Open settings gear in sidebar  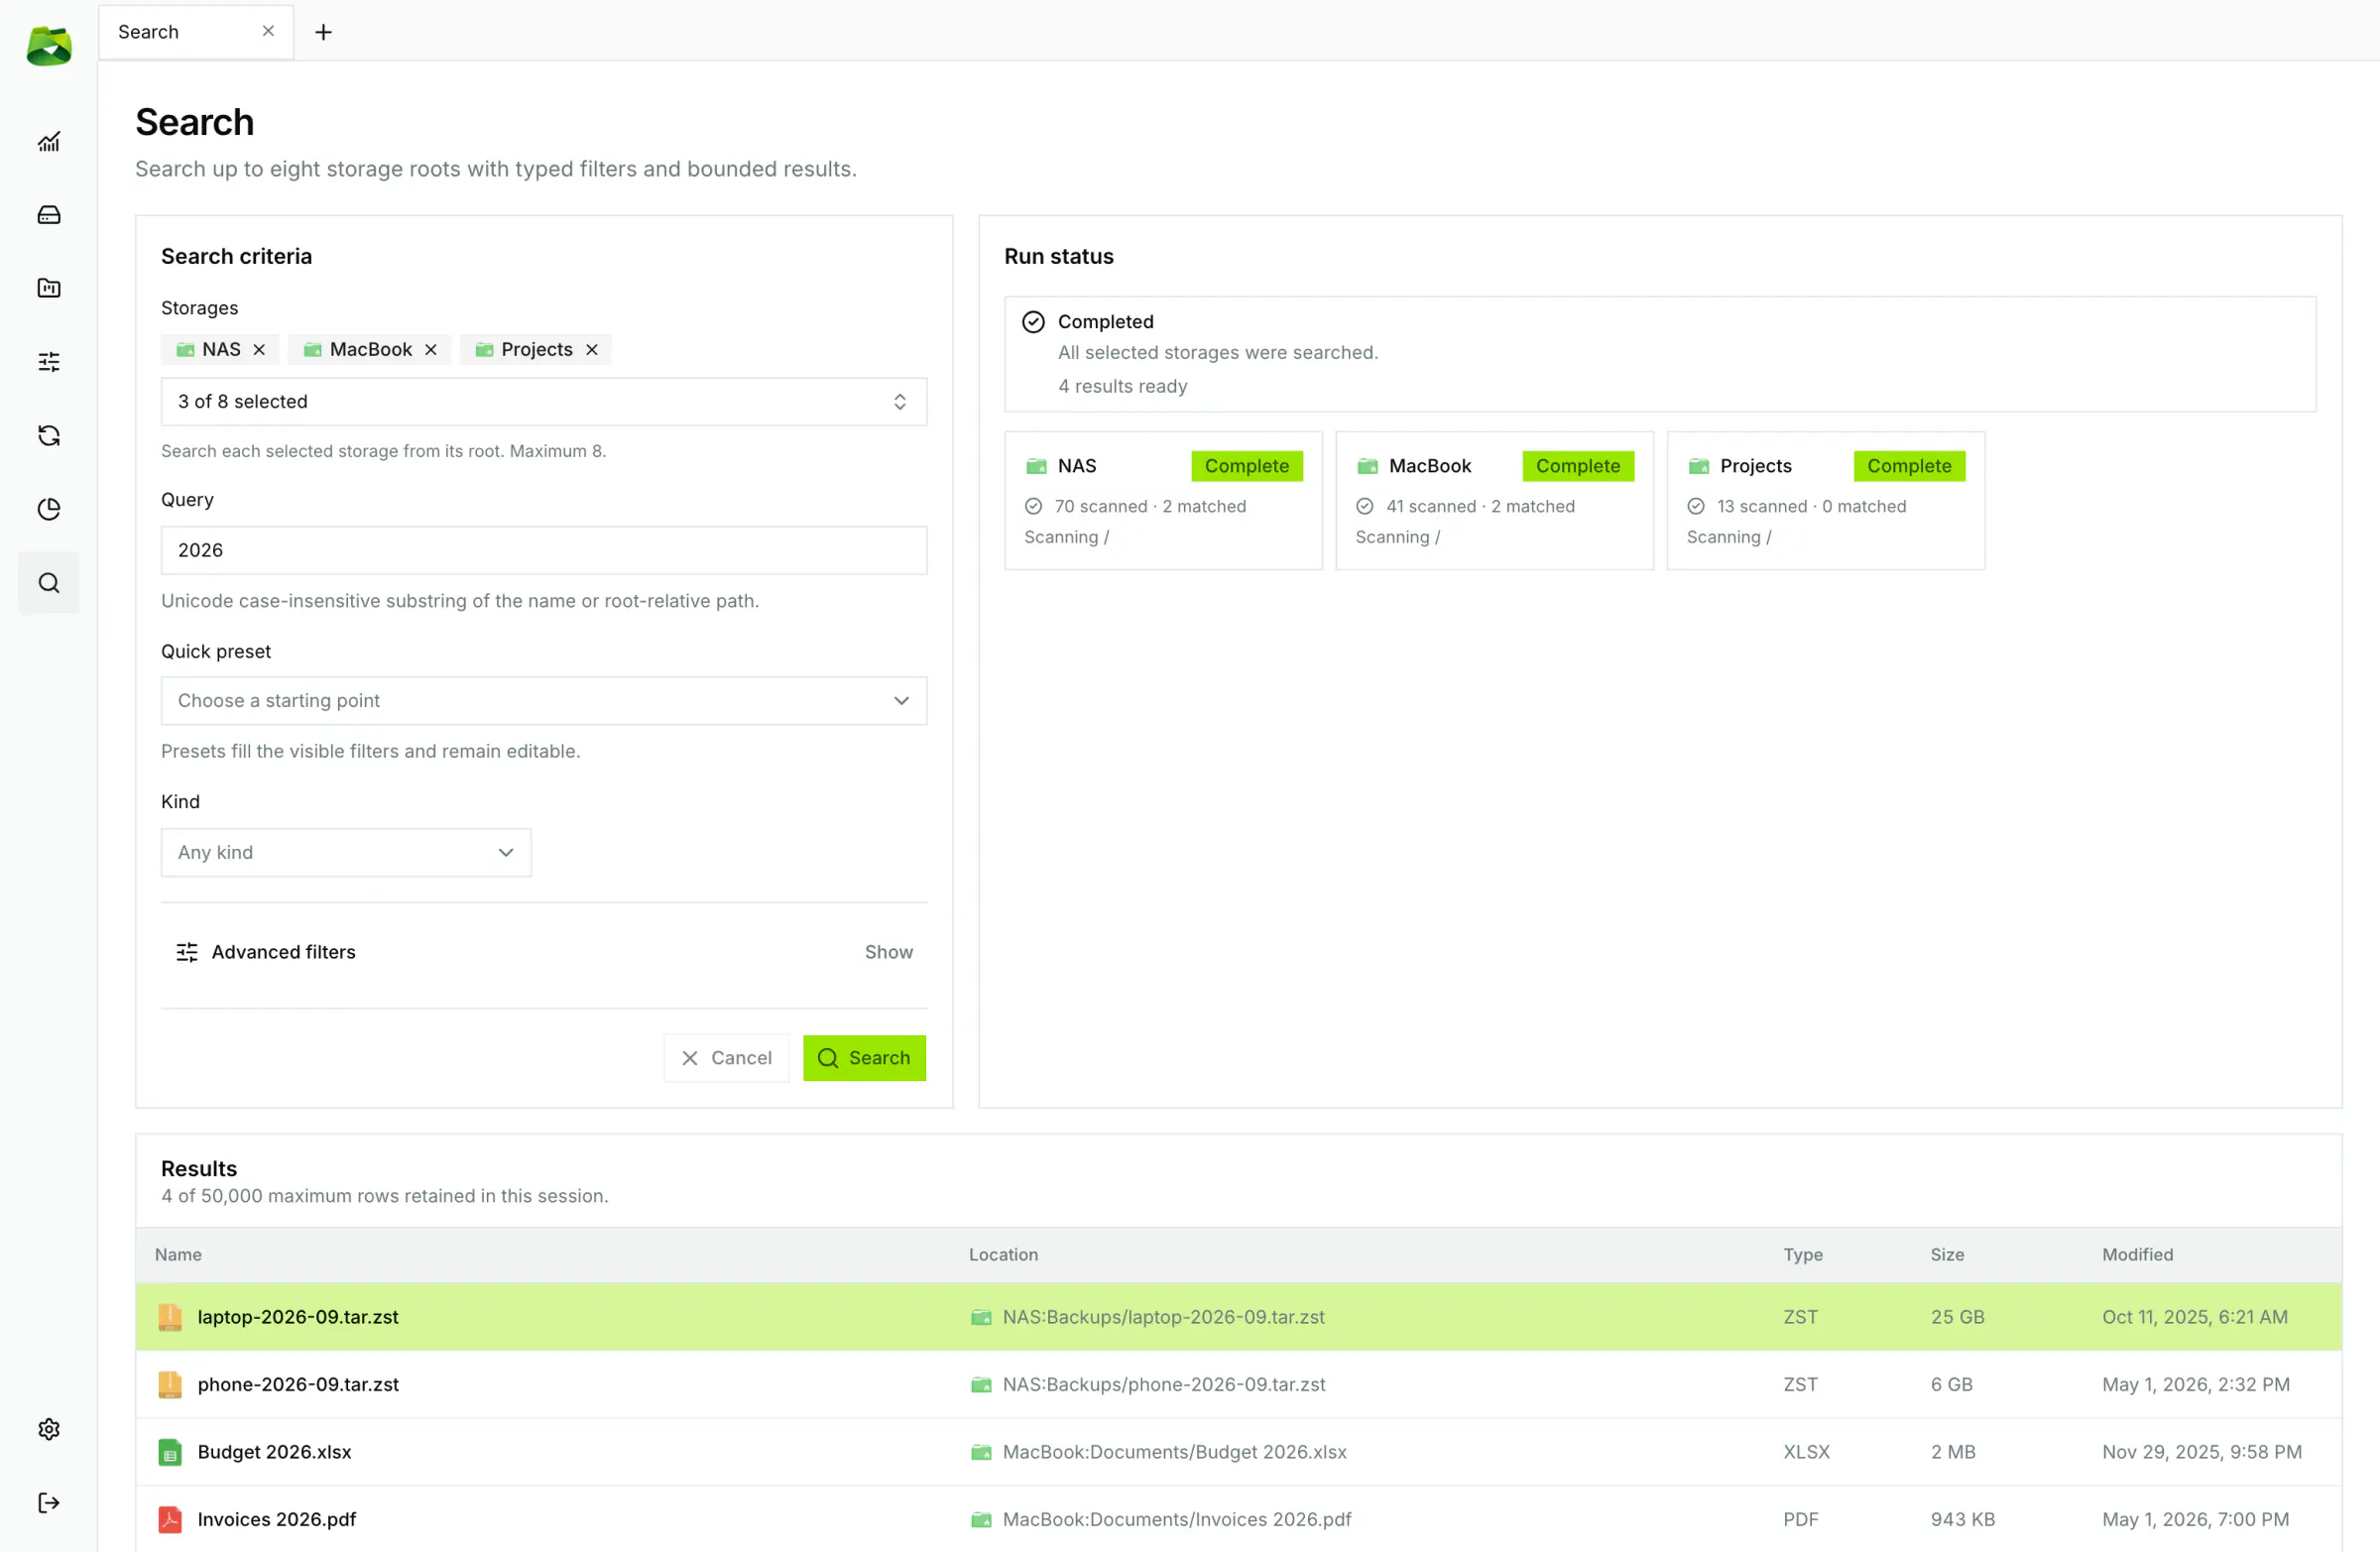tap(49, 1429)
